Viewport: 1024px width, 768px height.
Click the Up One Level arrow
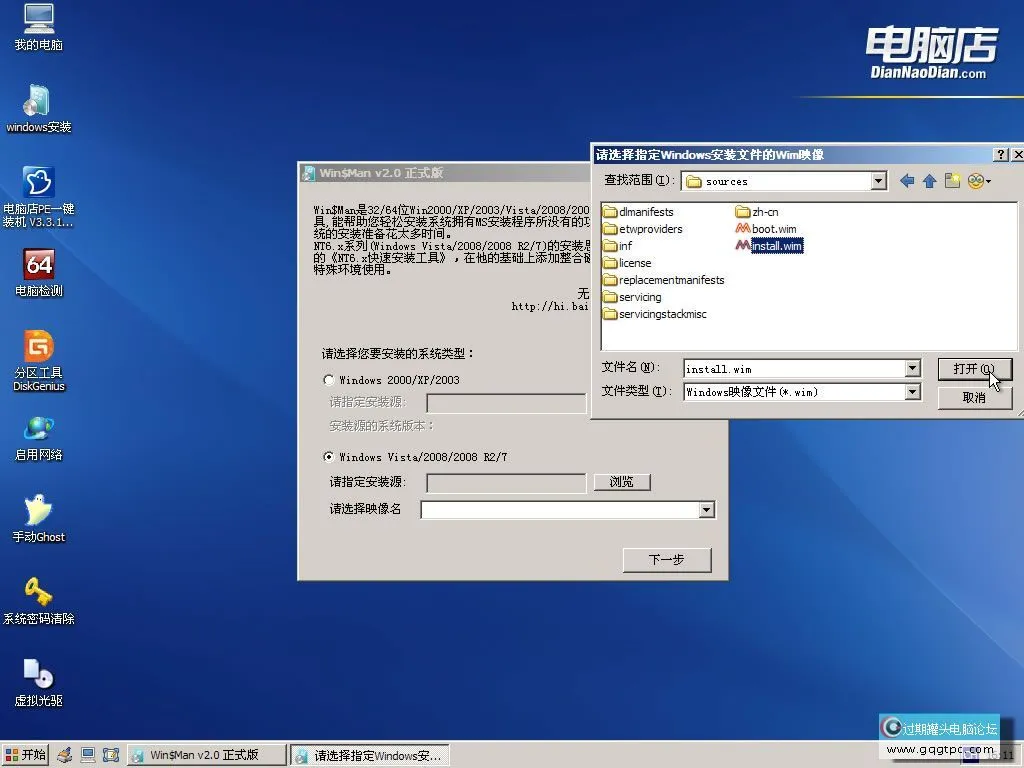tap(929, 181)
